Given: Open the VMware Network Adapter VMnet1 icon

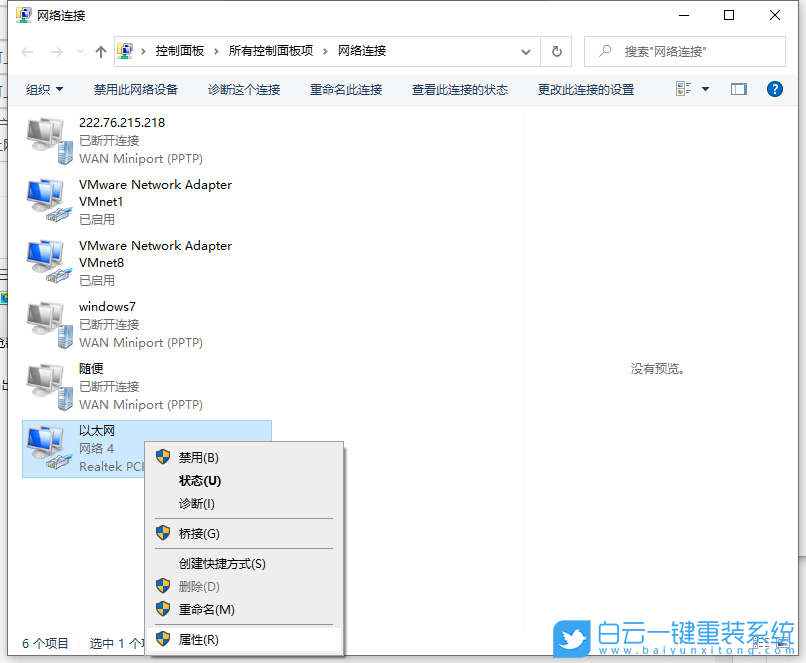Looking at the screenshot, I should tap(45, 200).
